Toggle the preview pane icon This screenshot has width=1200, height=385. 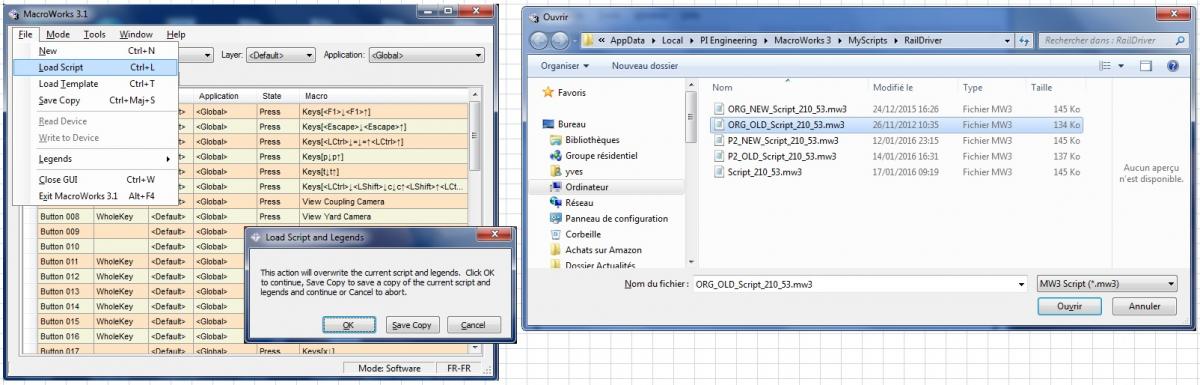[1147, 66]
